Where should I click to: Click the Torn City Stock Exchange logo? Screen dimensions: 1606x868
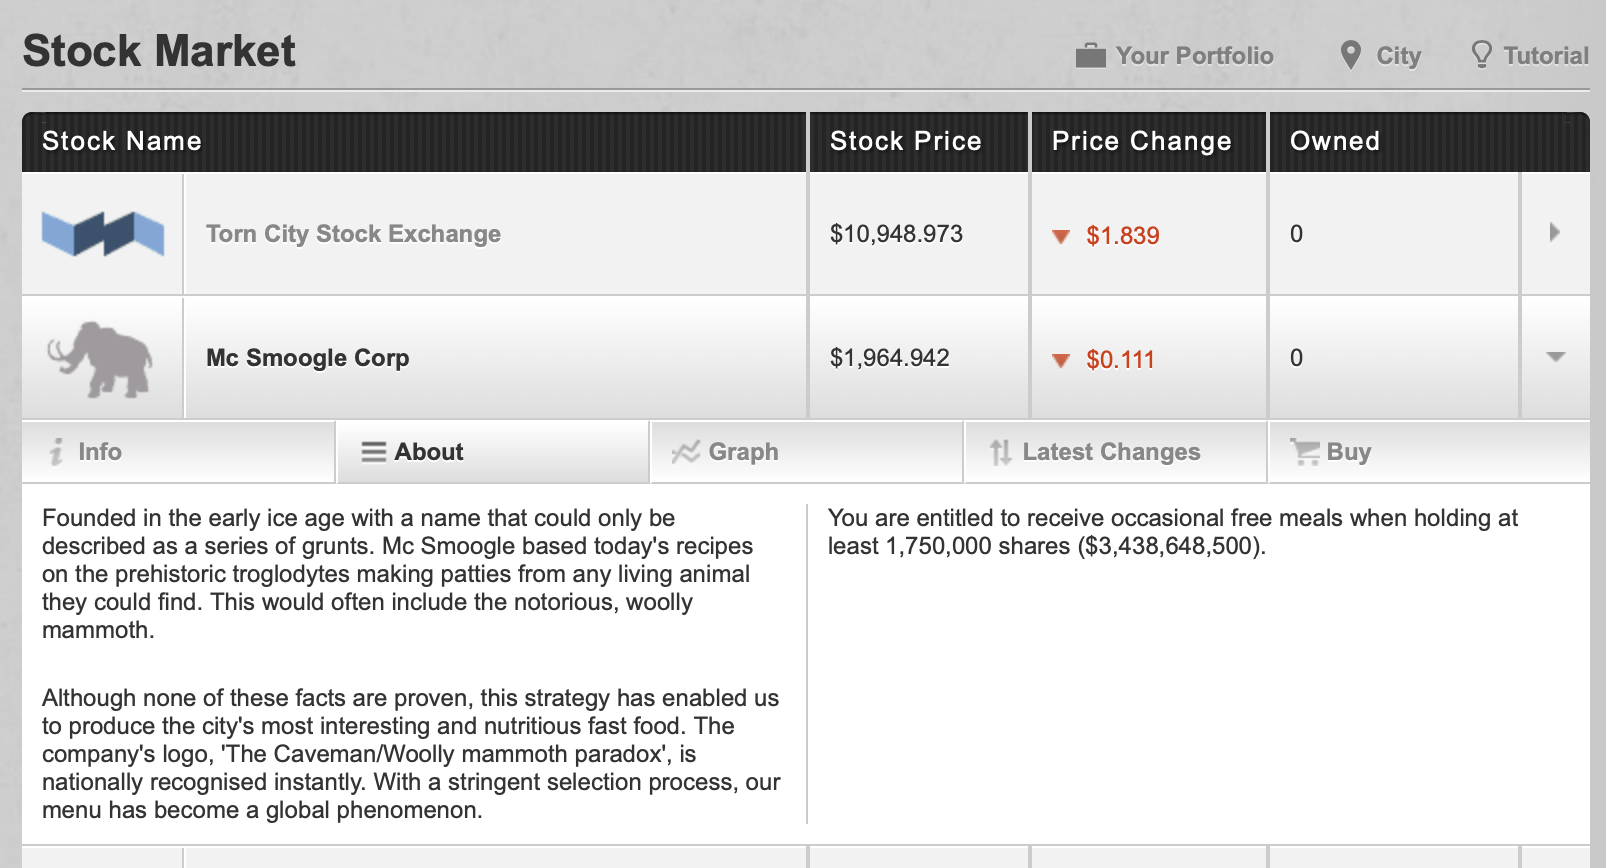(103, 234)
